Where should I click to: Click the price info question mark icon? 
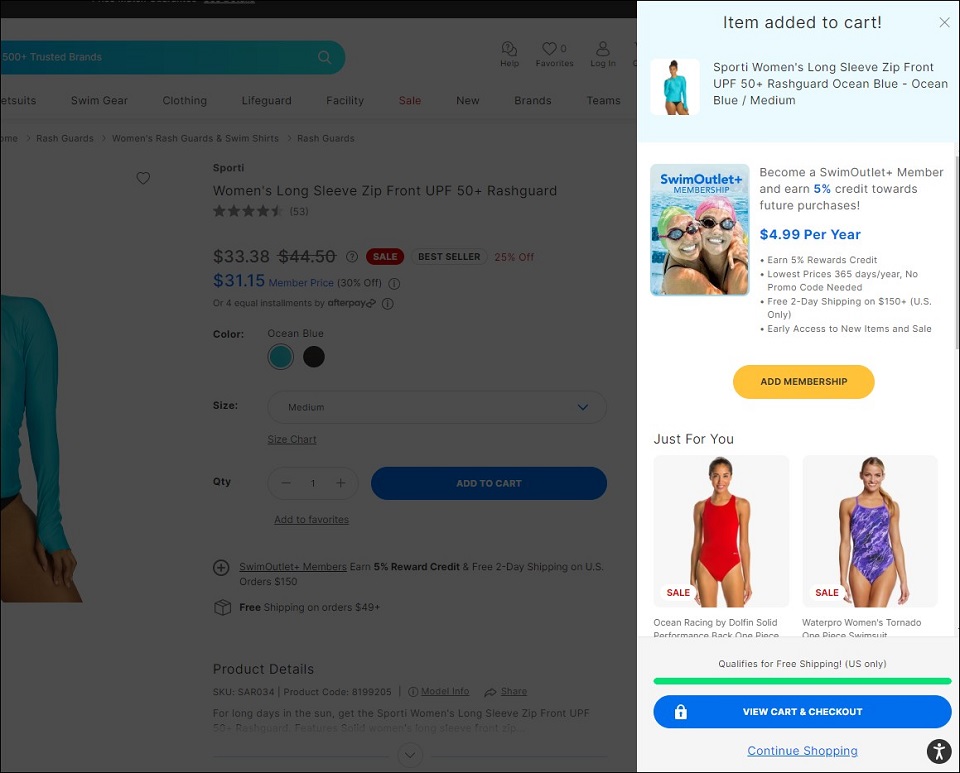[x=351, y=256]
